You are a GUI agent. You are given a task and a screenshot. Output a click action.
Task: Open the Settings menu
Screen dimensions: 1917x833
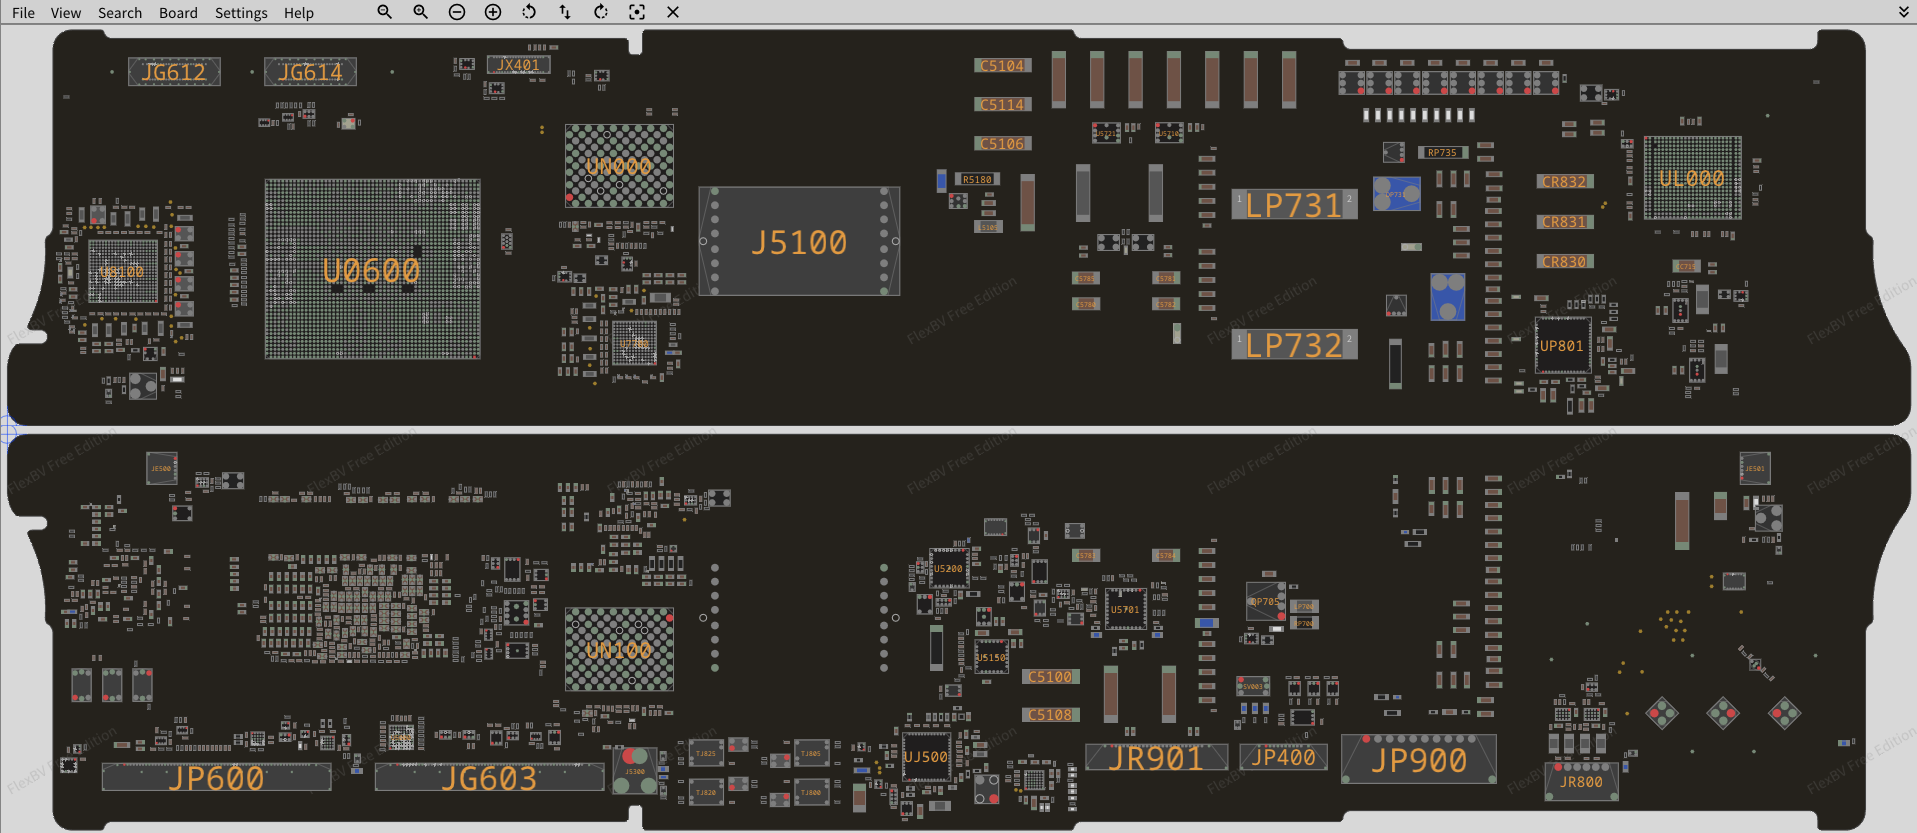241,13
